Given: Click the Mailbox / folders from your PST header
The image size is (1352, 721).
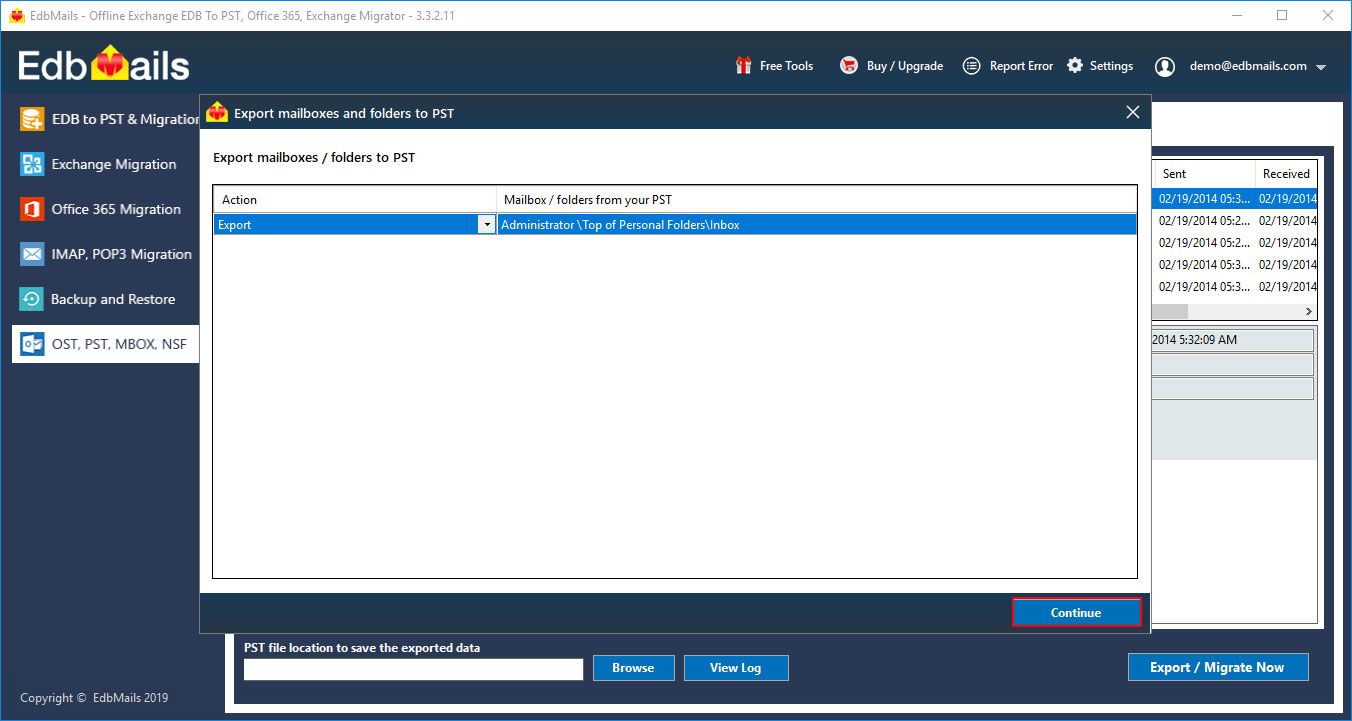Looking at the screenshot, I should pyautogui.click(x=817, y=200).
